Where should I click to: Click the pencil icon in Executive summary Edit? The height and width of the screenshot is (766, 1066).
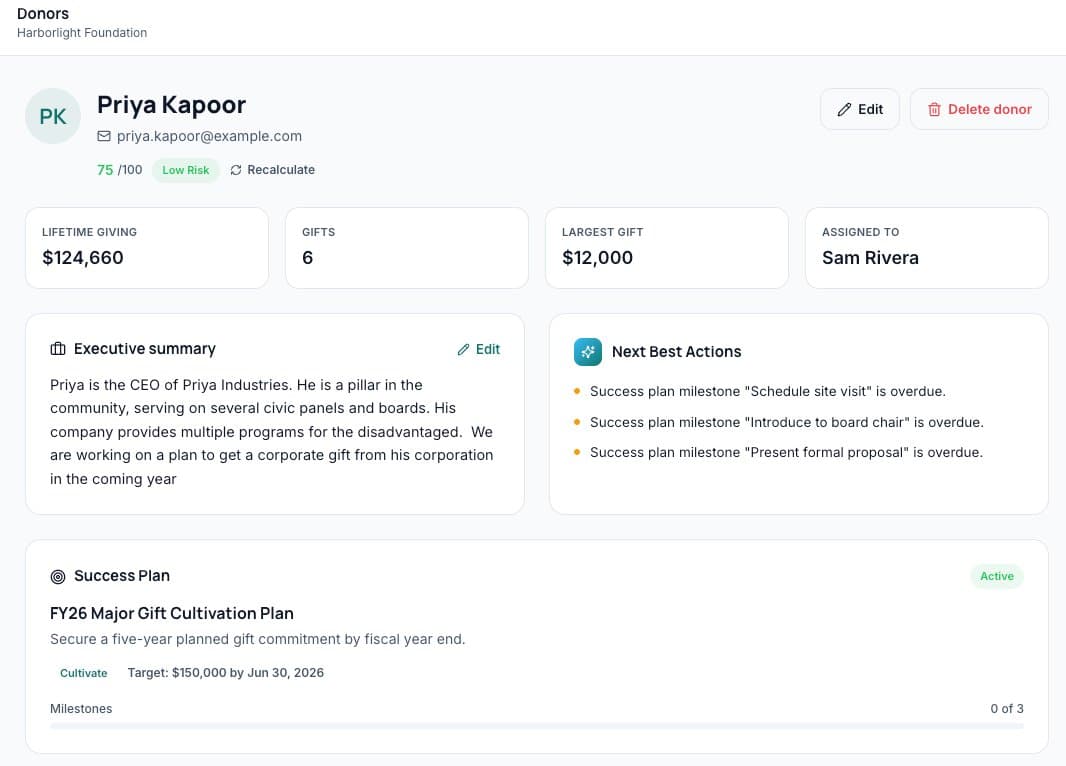(x=464, y=349)
